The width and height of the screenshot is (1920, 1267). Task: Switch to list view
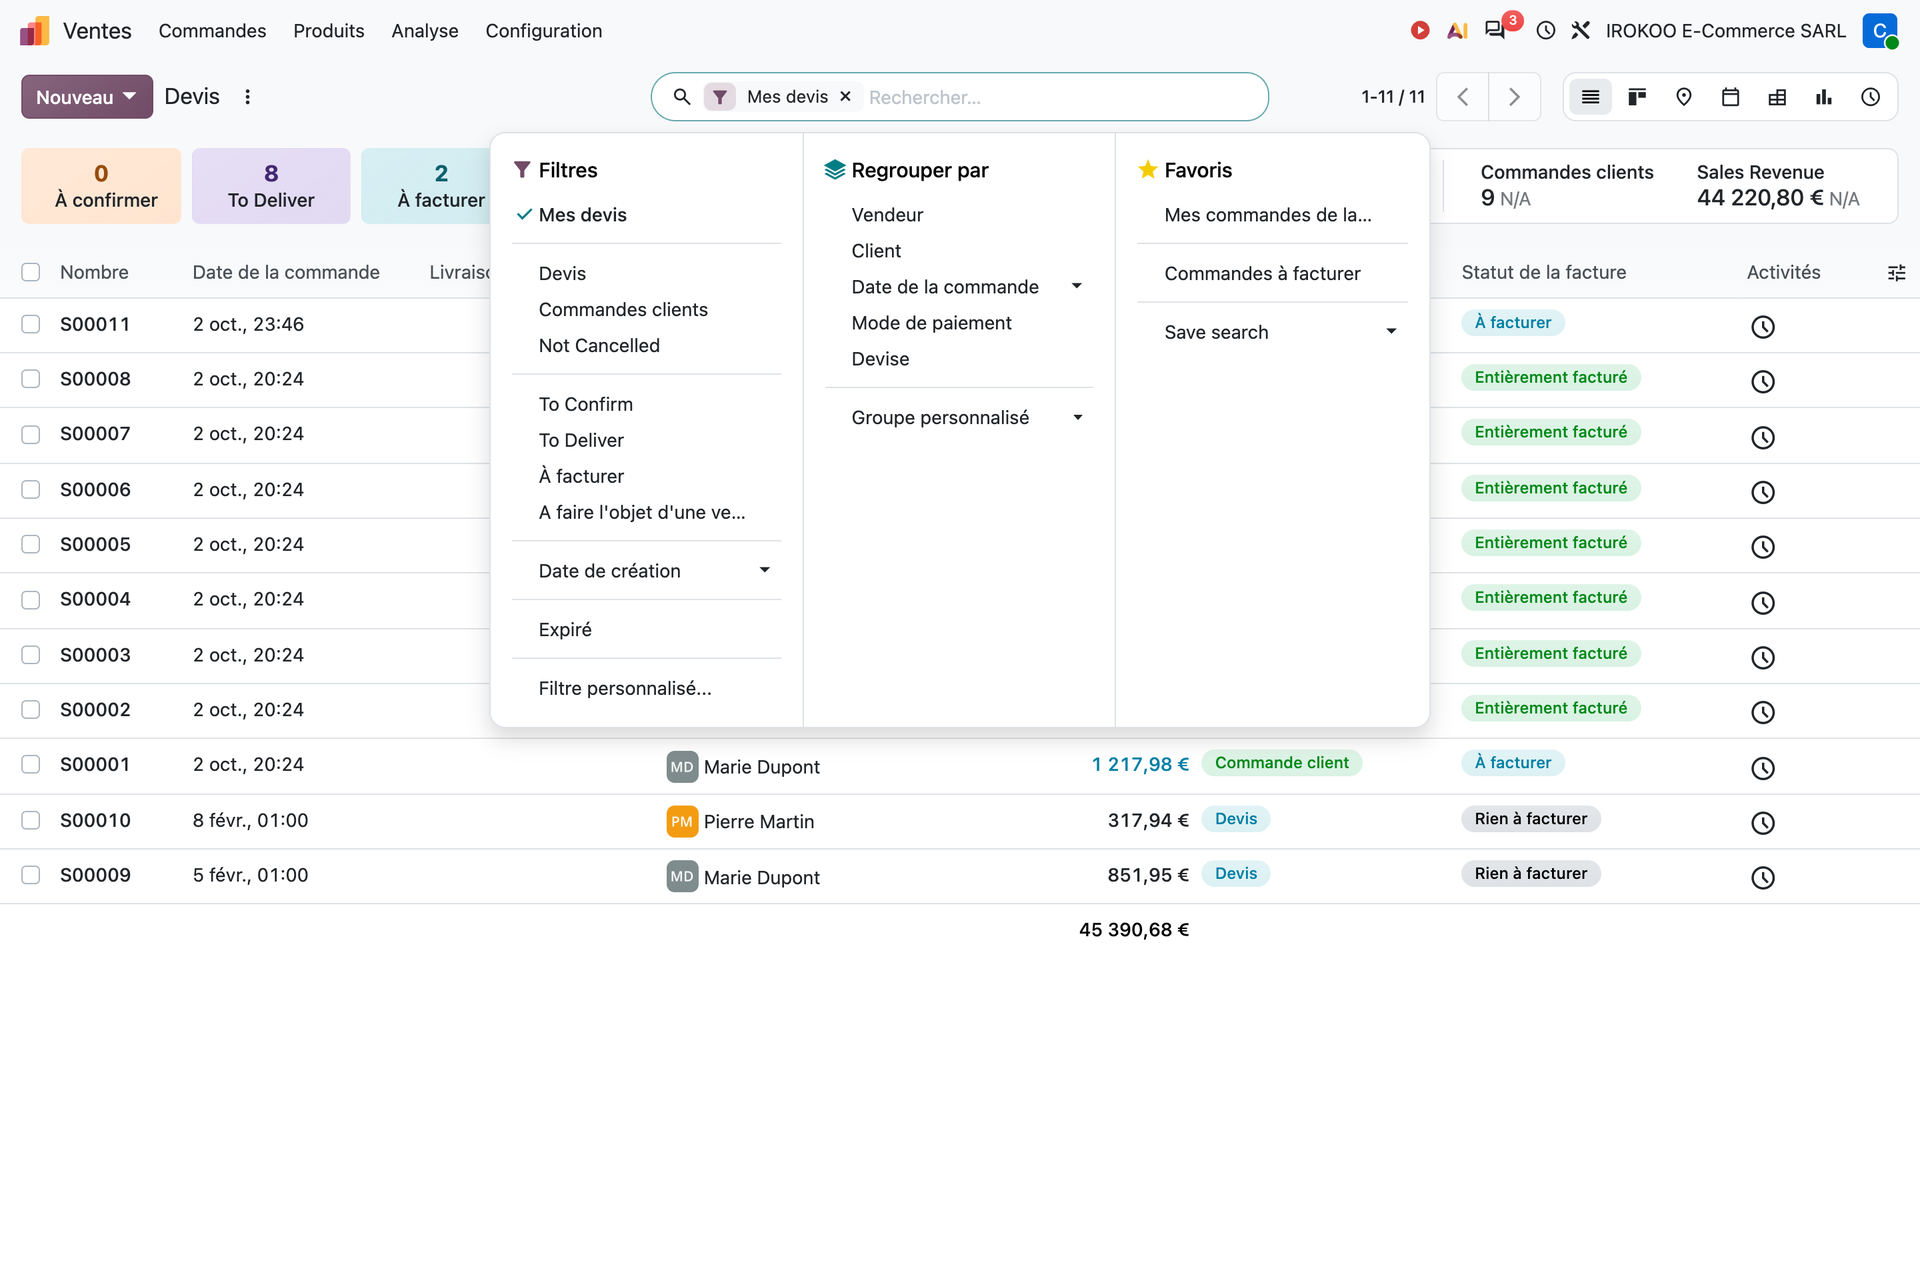(1590, 97)
